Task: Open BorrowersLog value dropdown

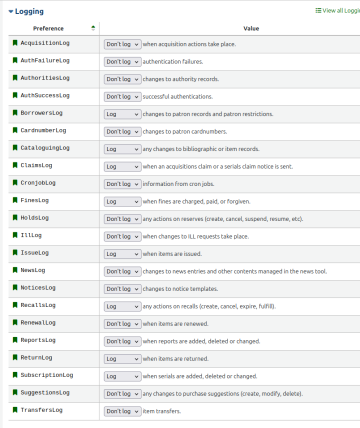Action: coord(122,114)
